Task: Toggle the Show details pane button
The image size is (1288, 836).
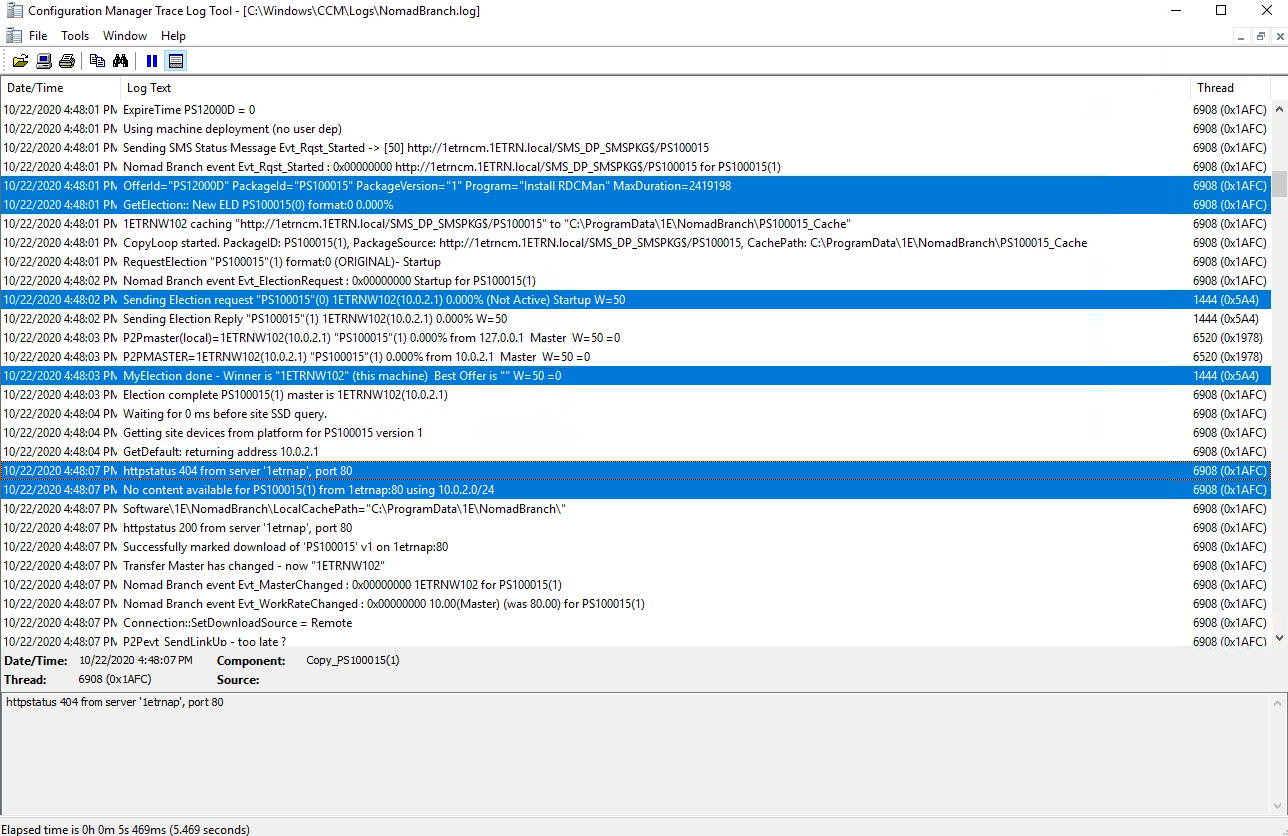Action: [x=176, y=61]
